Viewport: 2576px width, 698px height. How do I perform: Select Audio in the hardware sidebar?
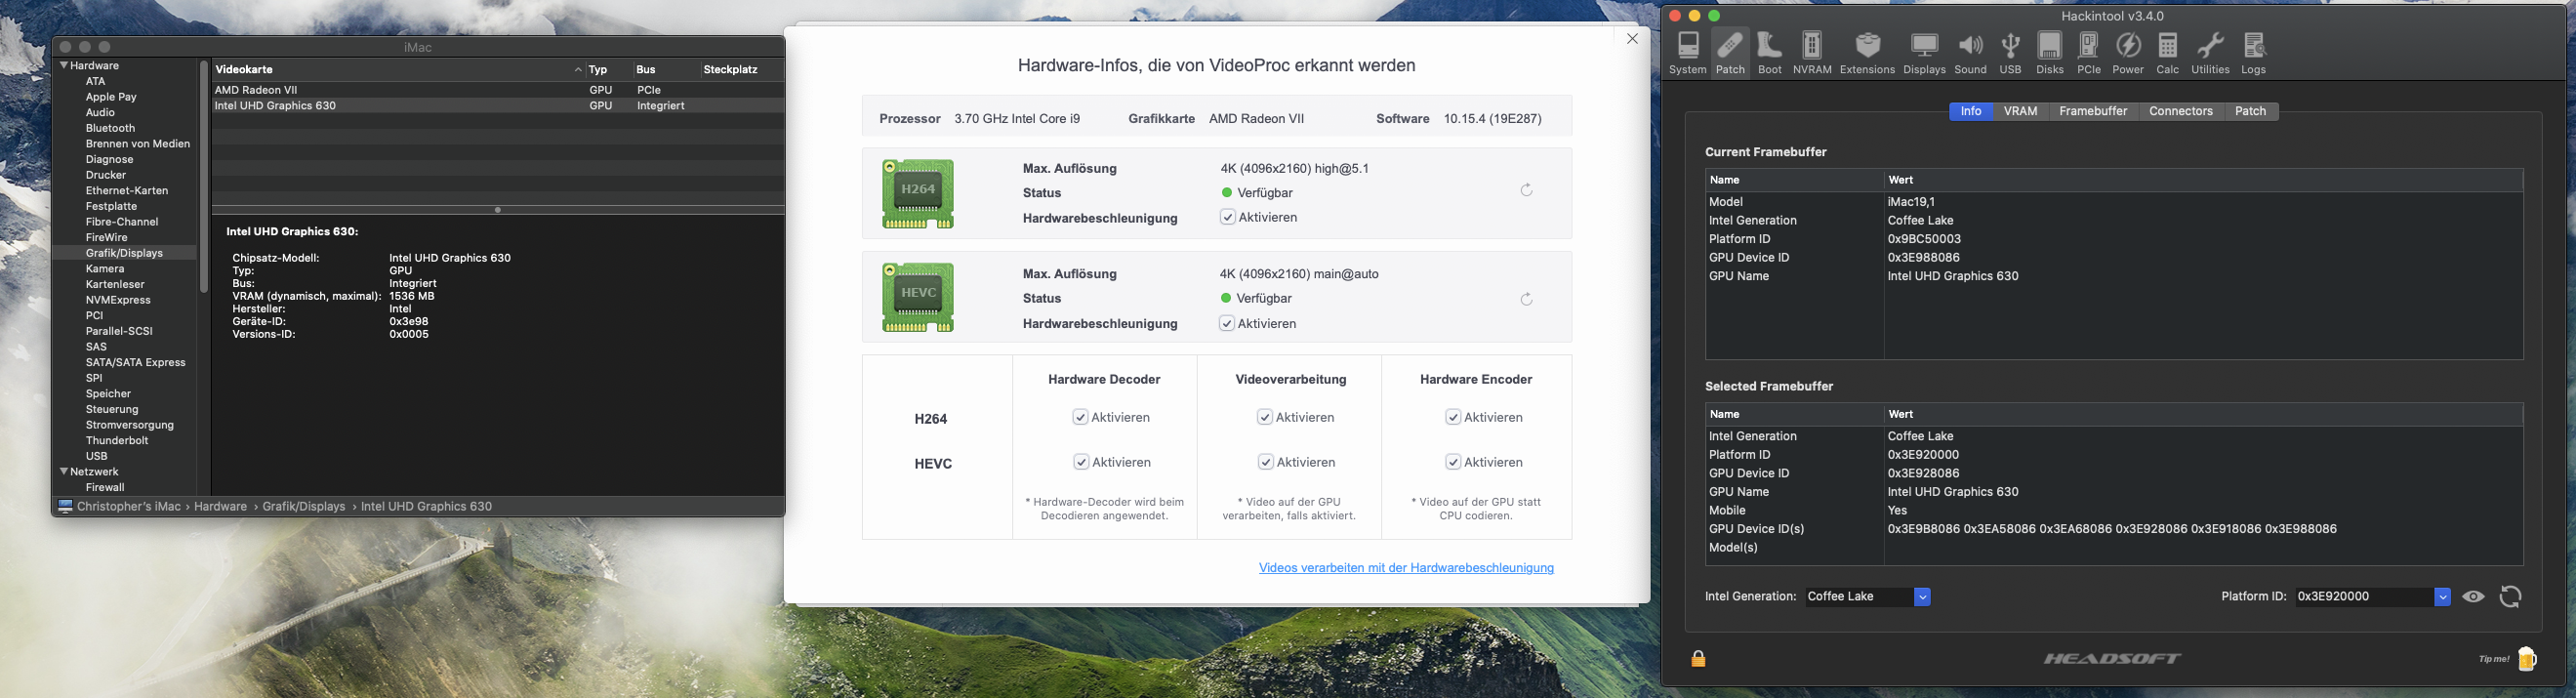[100, 113]
